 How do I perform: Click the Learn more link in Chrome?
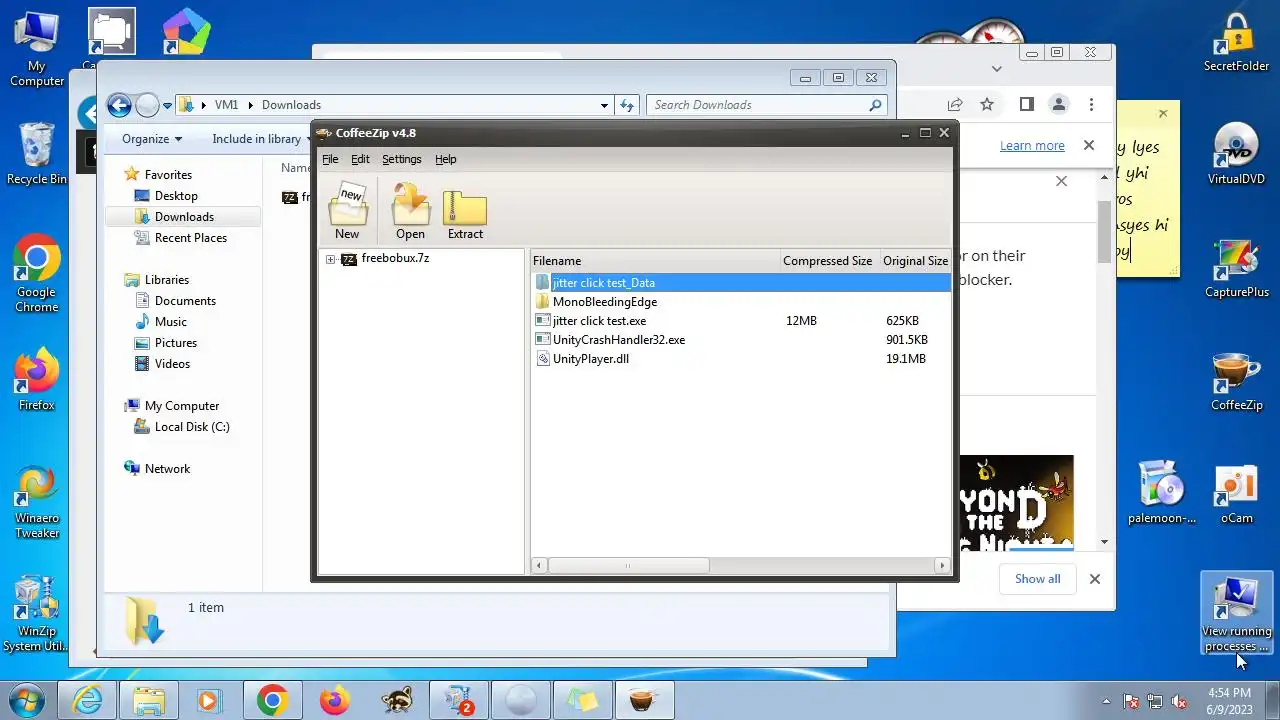(x=1032, y=146)
